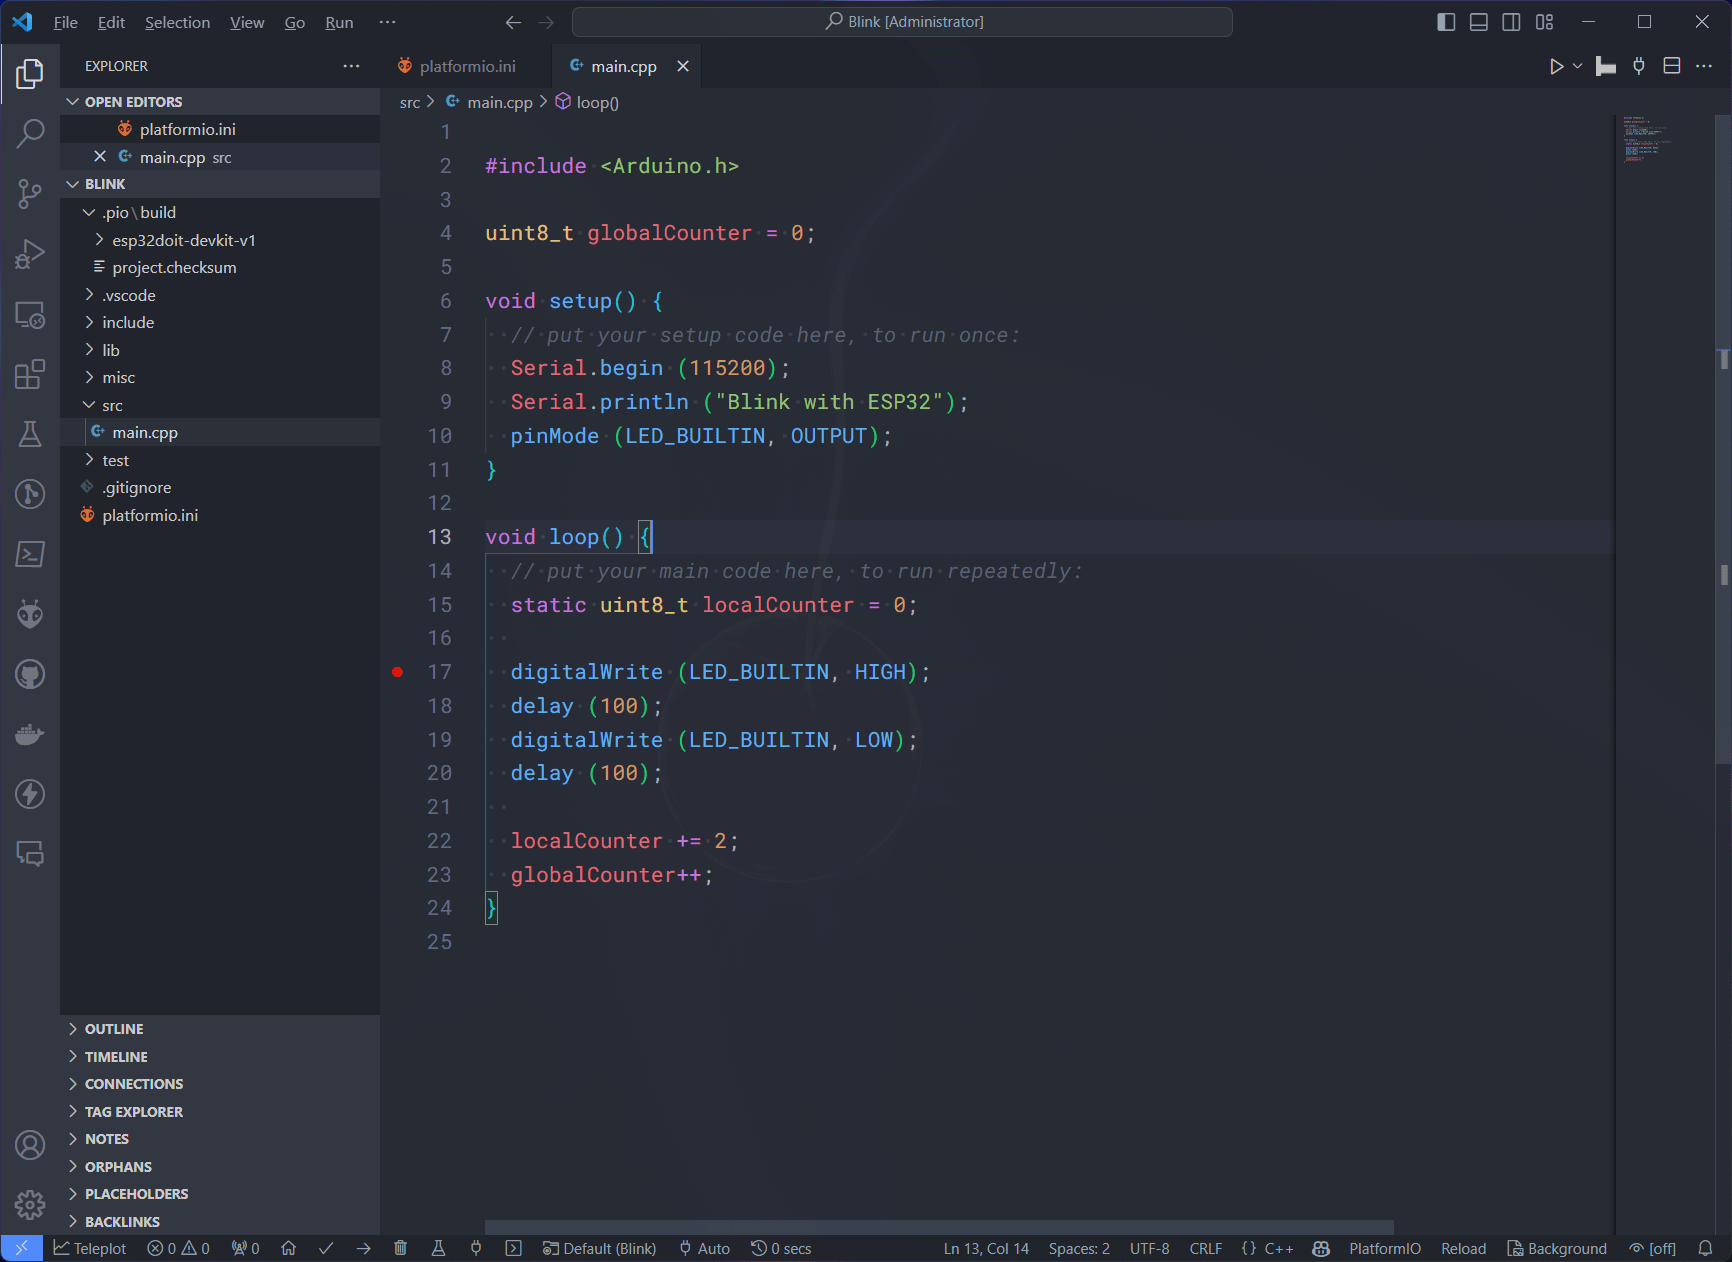Toggle the bottom panel visibility
The height and width of the screenshot is (1262, 1732).
(1479, 22)
